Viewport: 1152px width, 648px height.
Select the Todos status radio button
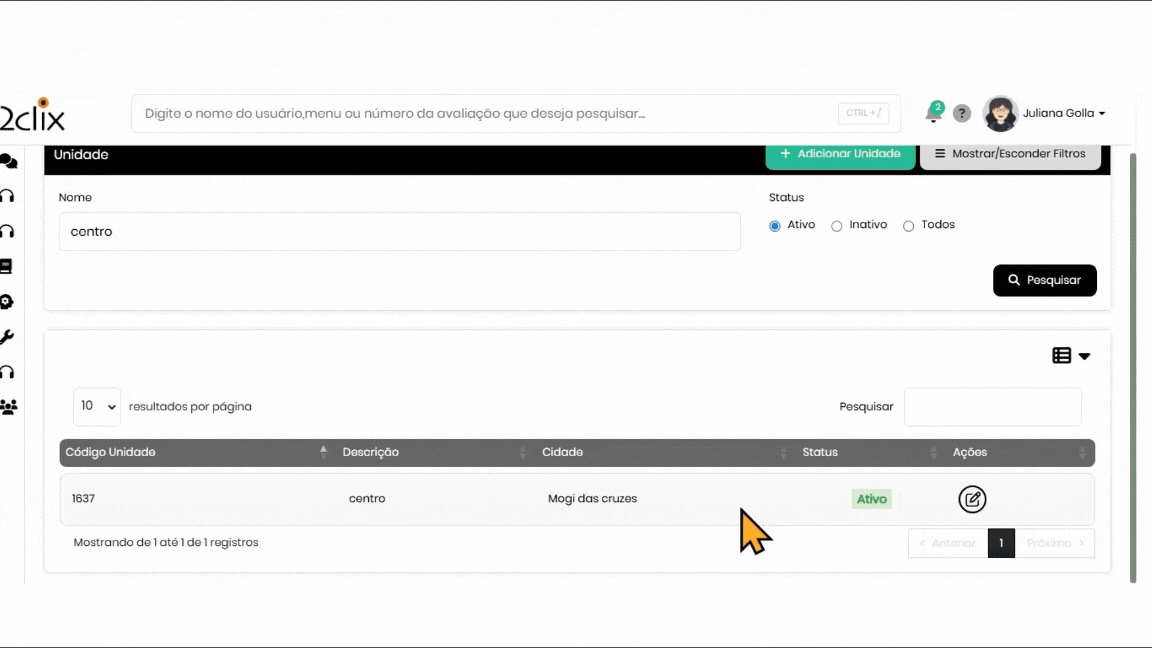point(909,226)
